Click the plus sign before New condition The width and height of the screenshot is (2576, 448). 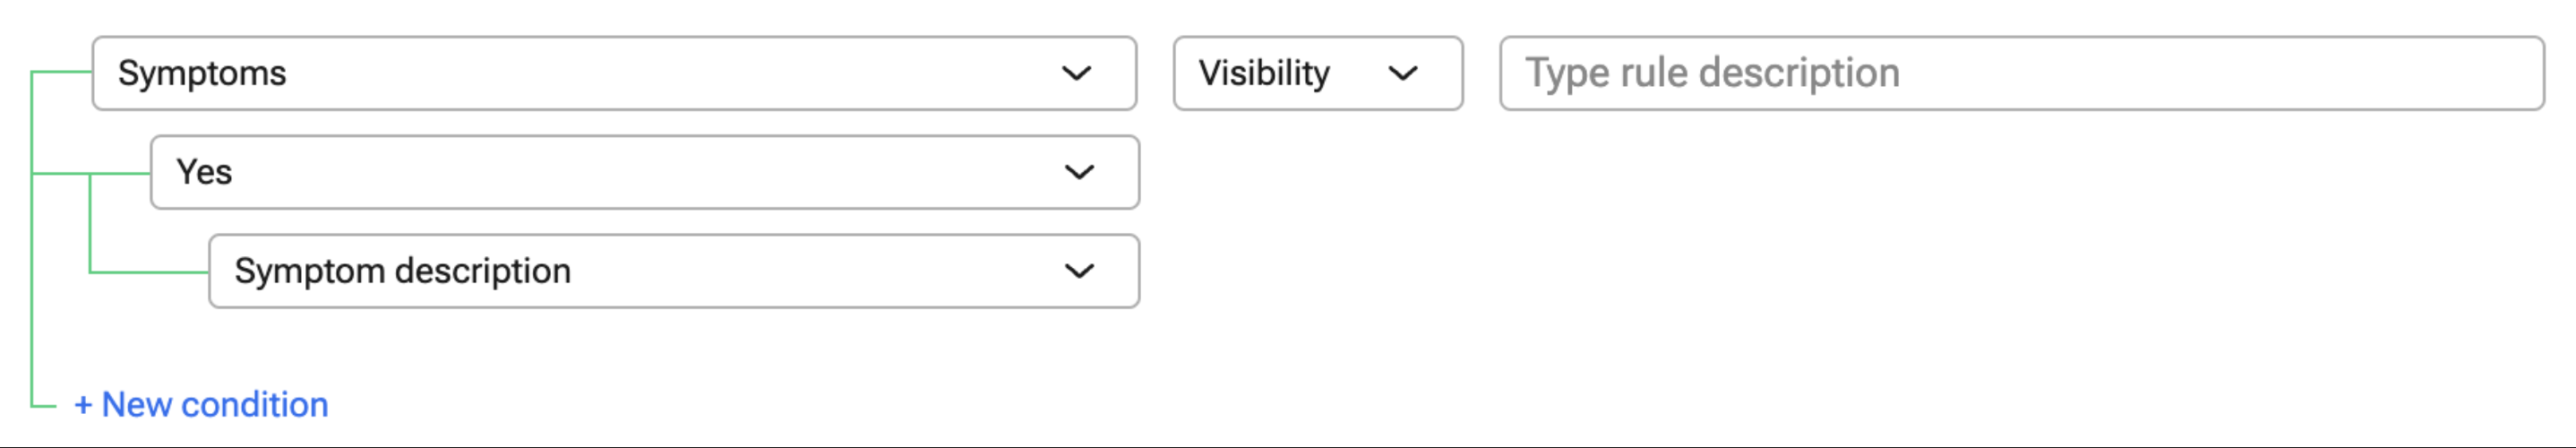tap(83, 405)
